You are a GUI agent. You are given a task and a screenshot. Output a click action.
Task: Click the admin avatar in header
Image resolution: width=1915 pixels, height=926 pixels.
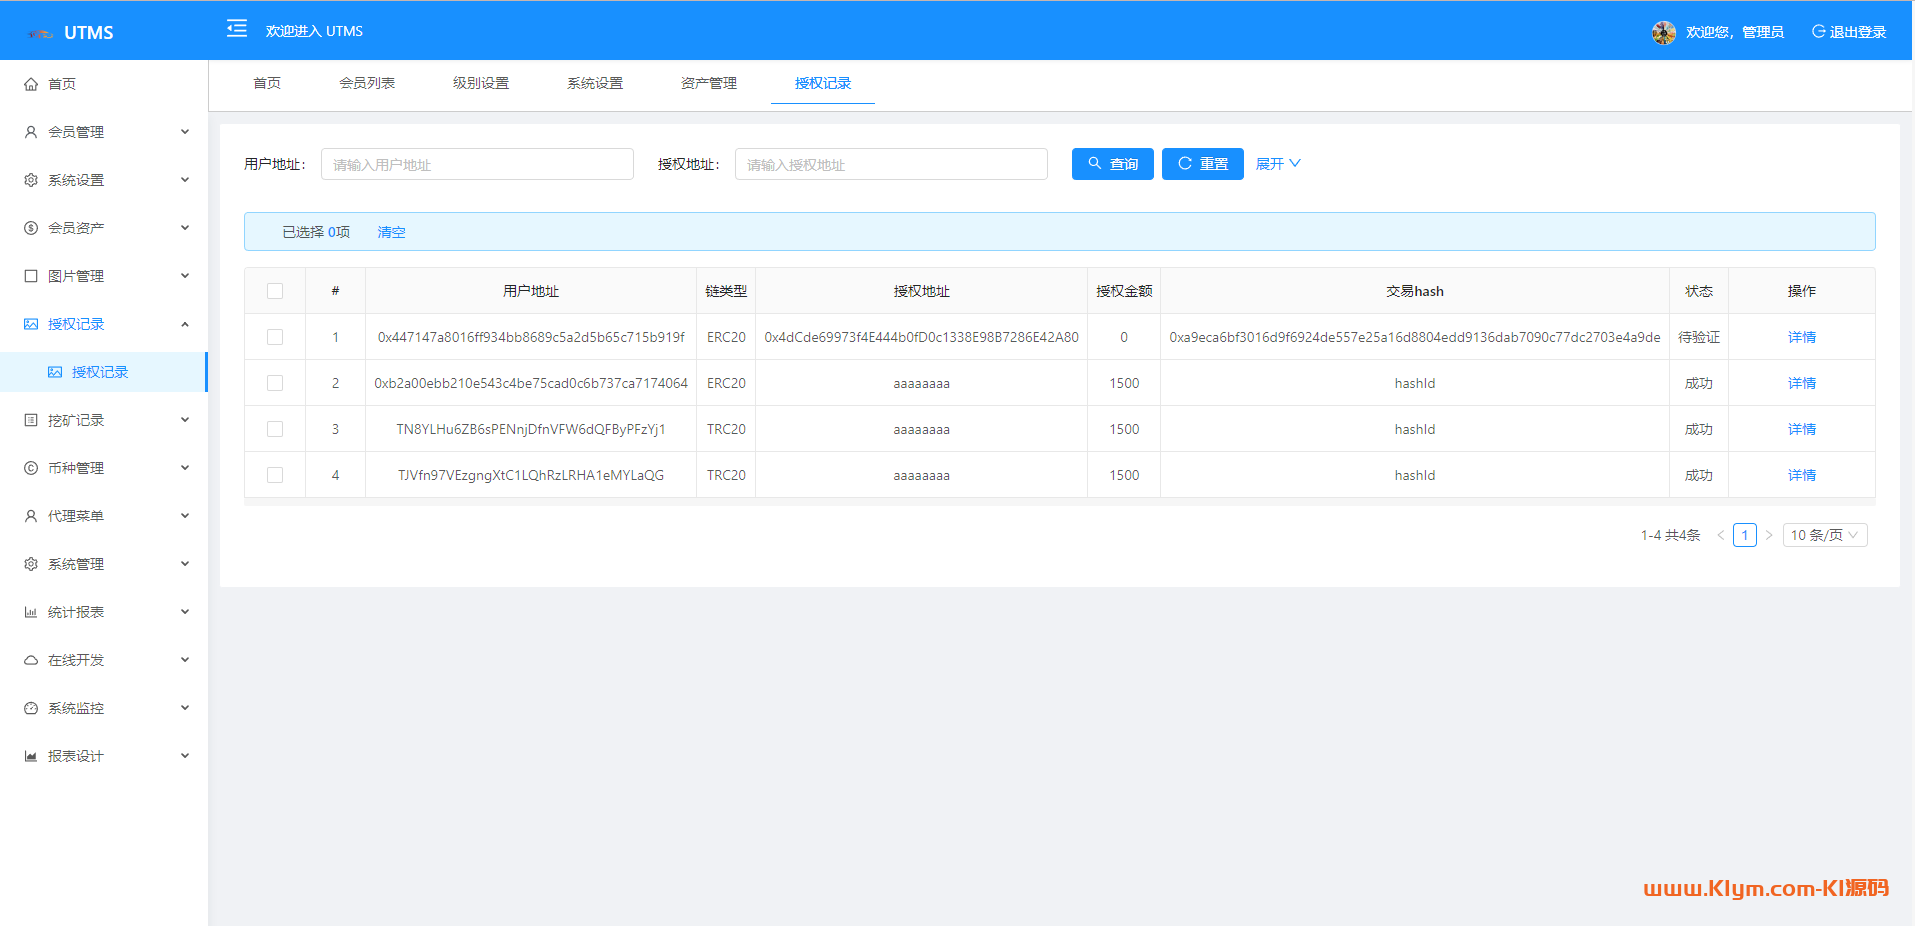pos(1663,32)
